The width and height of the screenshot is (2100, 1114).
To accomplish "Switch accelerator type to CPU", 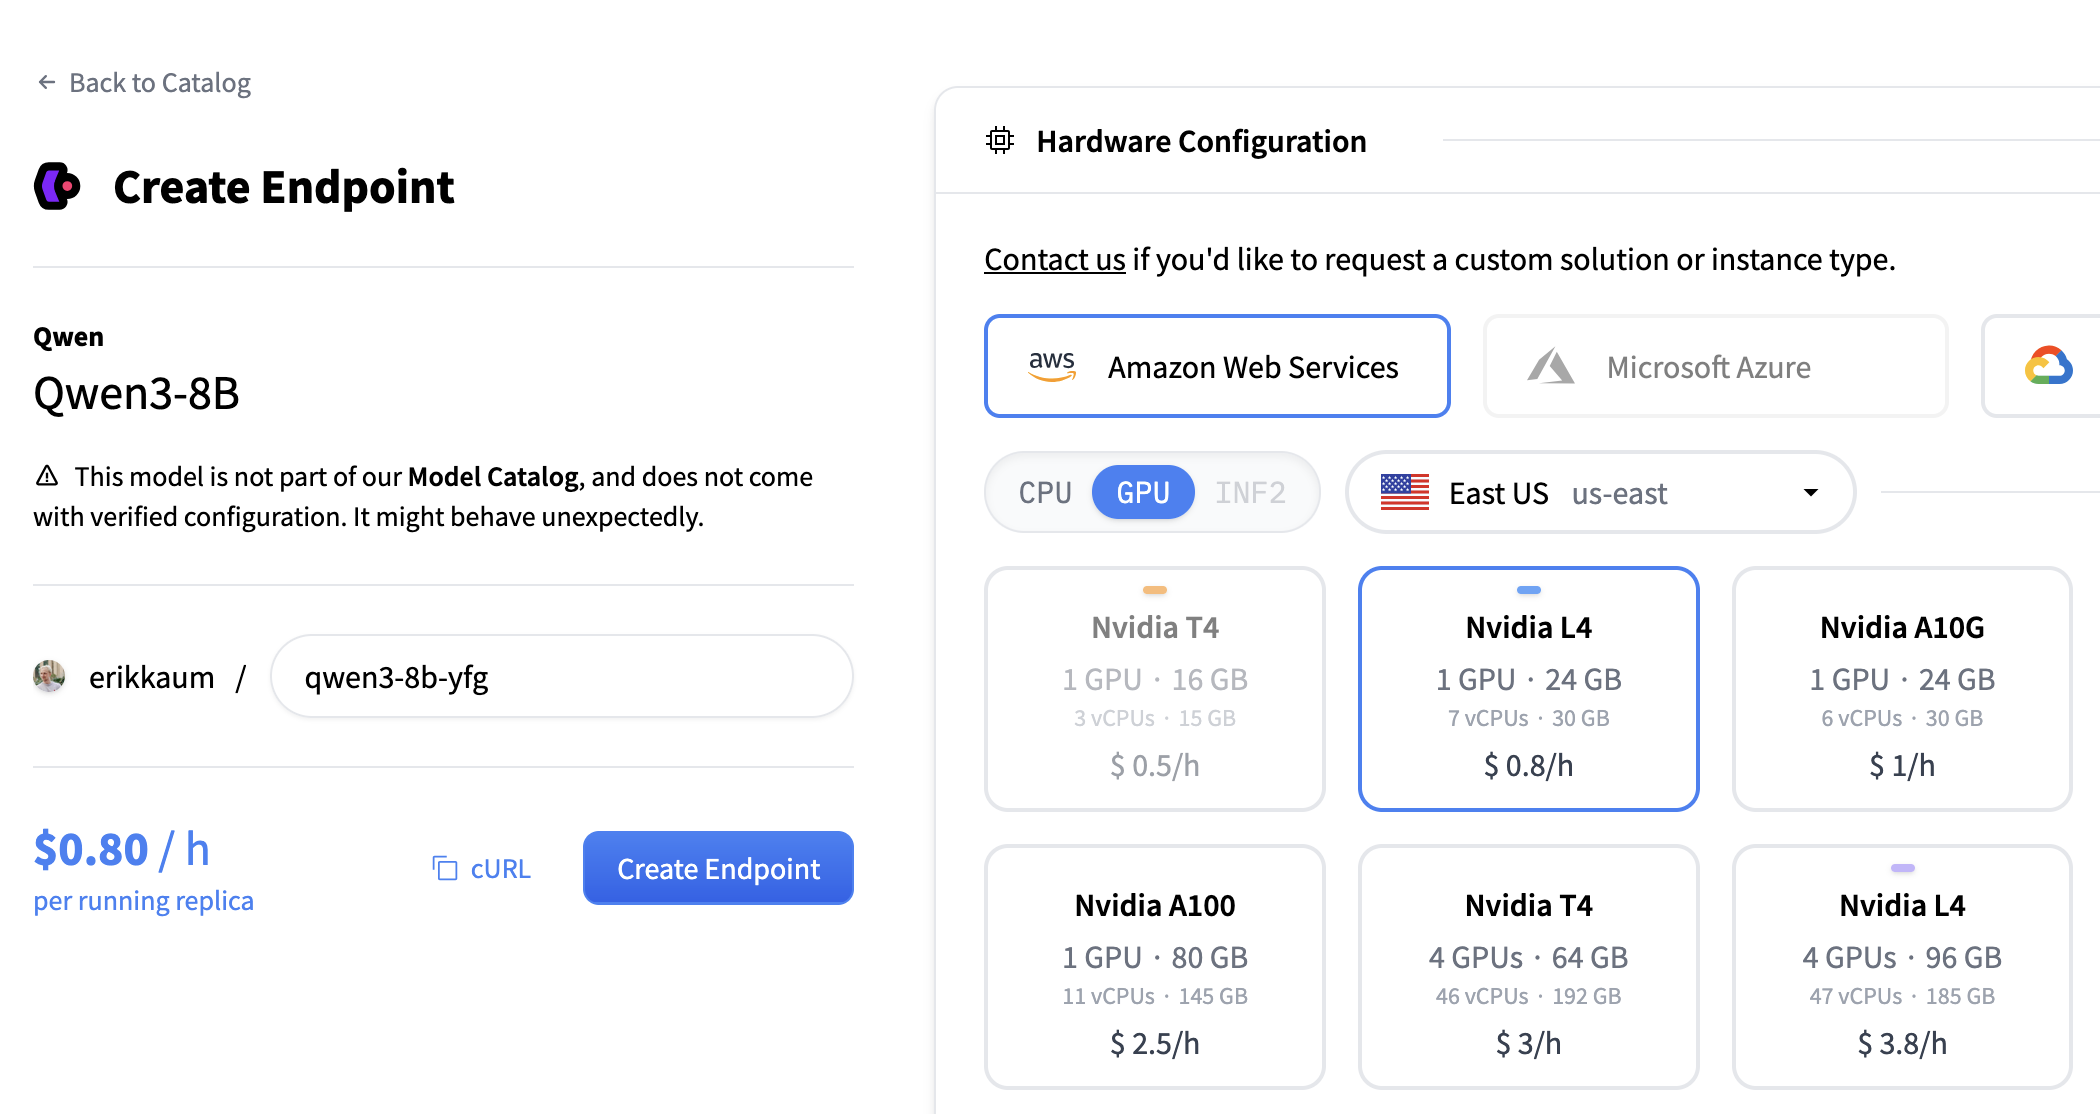I will (1044, 492).
